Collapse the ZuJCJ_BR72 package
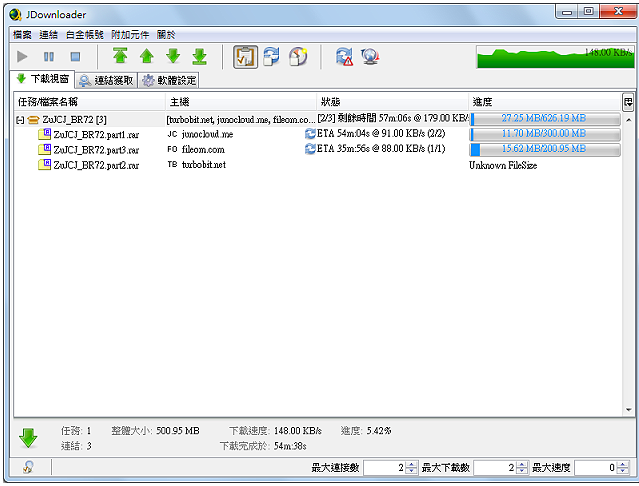This screenshot has height=486, width=639. [x=20, y=120]
